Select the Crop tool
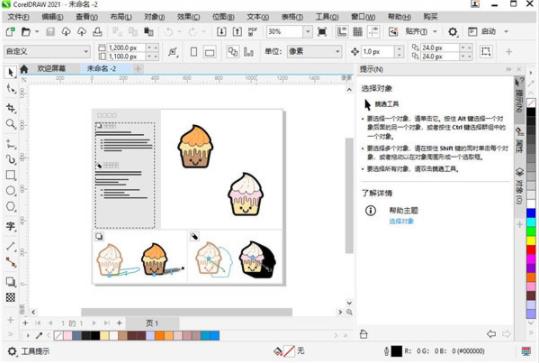Viewport: 539px width, 363px height. [x=11, y=108]
